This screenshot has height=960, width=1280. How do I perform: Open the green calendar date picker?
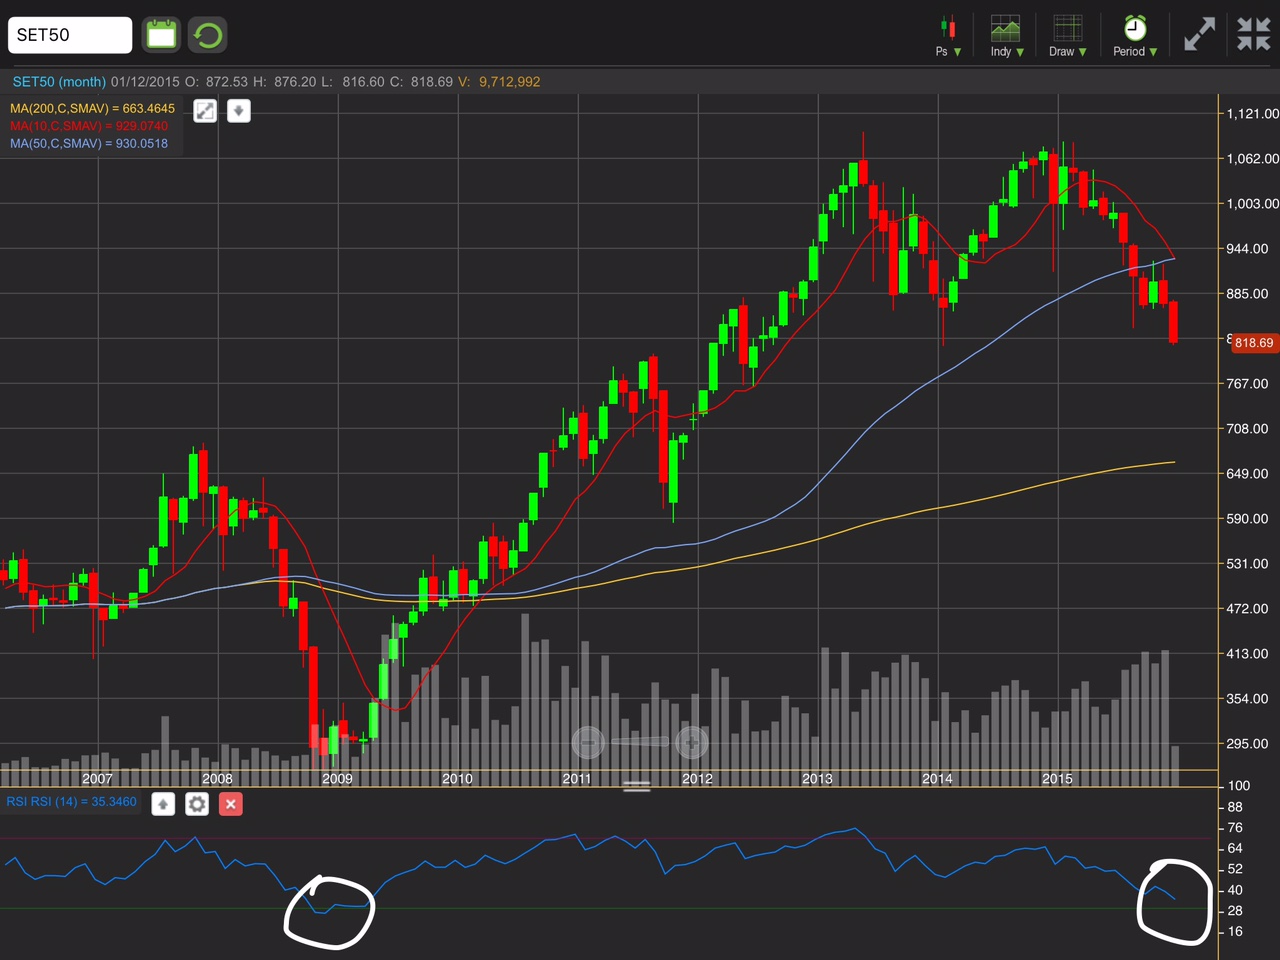coord(161,35)
